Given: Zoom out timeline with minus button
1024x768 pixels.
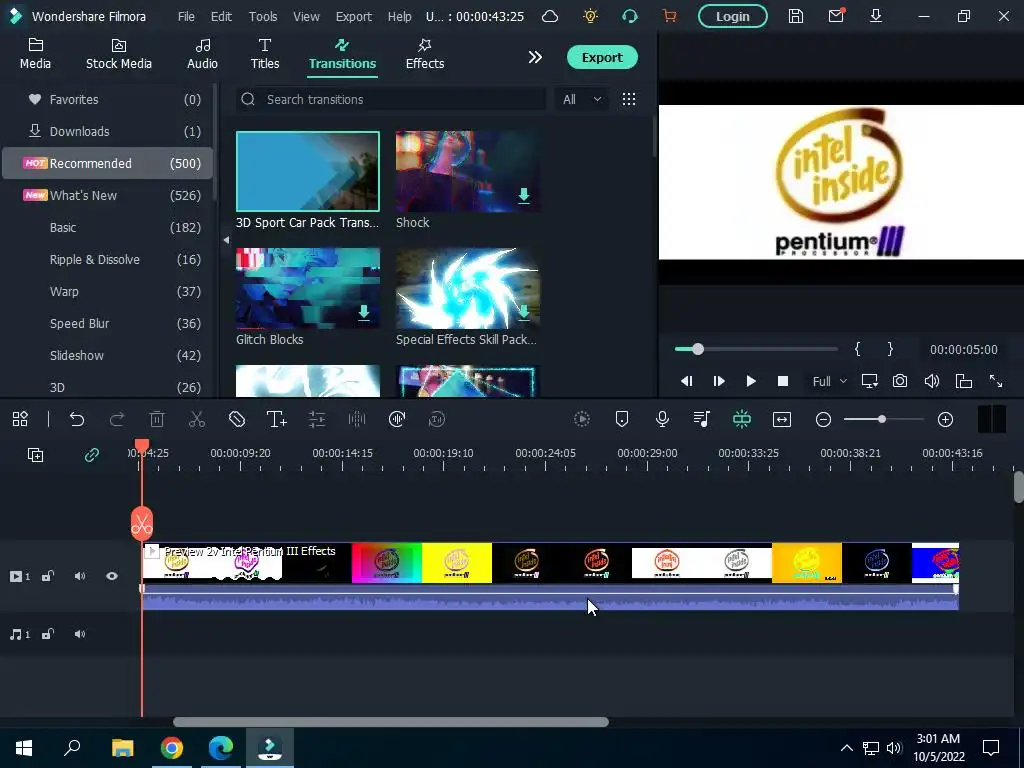Looking at the screenshot, I should [824, 419].
